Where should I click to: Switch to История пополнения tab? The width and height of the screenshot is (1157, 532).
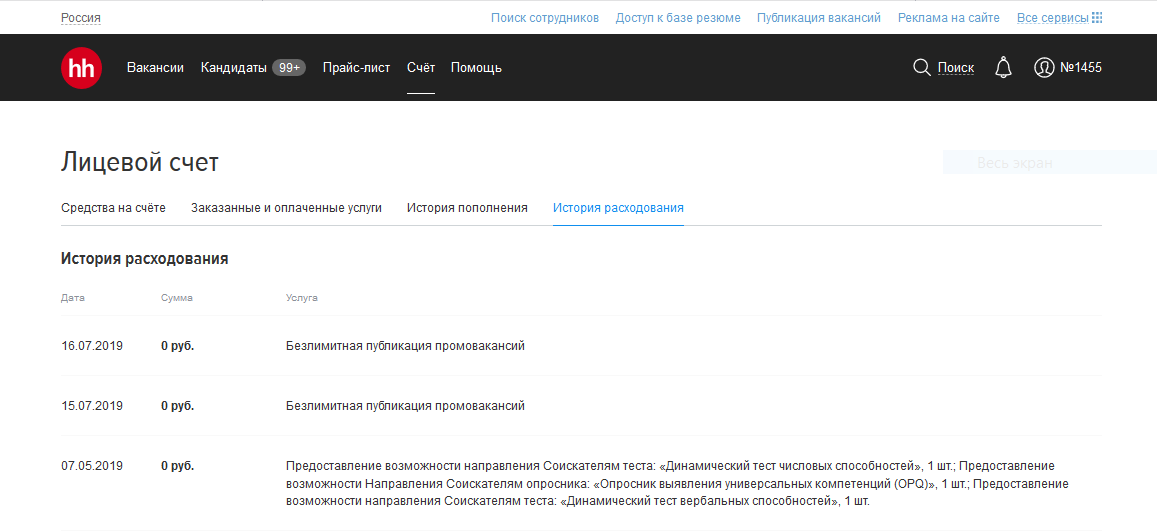tap(467, 208)
